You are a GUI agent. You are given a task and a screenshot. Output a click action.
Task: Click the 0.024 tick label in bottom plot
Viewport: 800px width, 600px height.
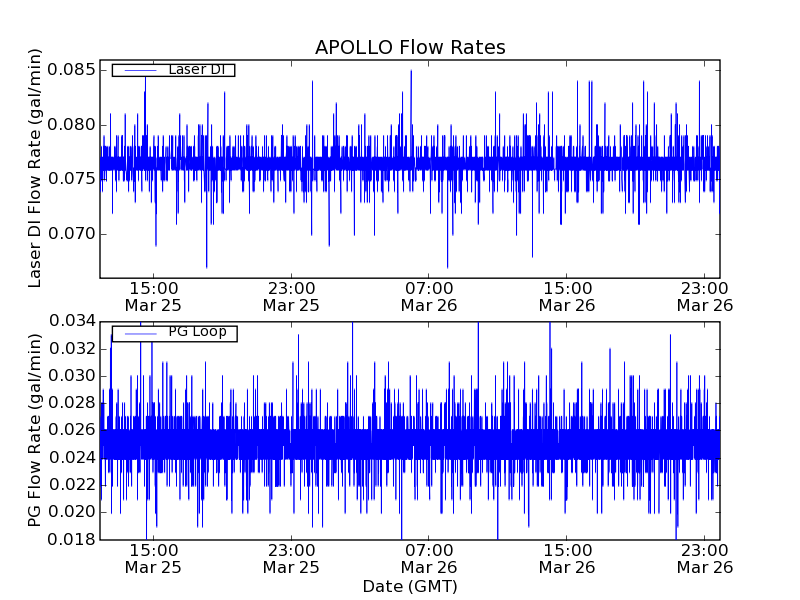coord(72,458)
